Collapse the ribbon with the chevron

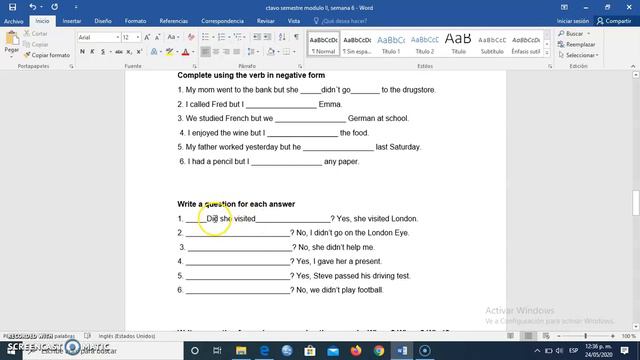(633, 66)
